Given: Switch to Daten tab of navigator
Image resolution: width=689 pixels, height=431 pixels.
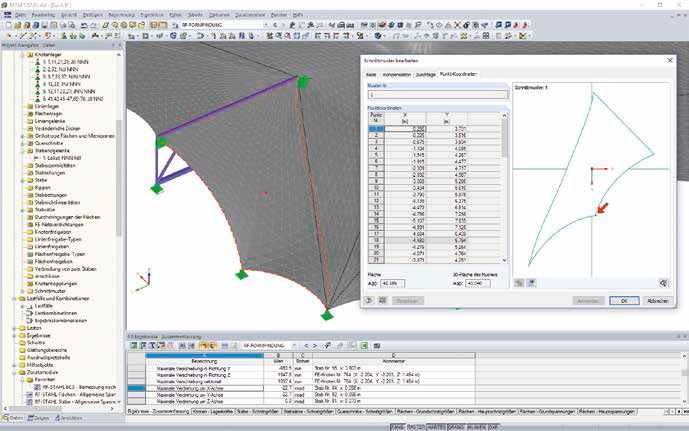Looking at the screenshot, I should tap(13, 418).
